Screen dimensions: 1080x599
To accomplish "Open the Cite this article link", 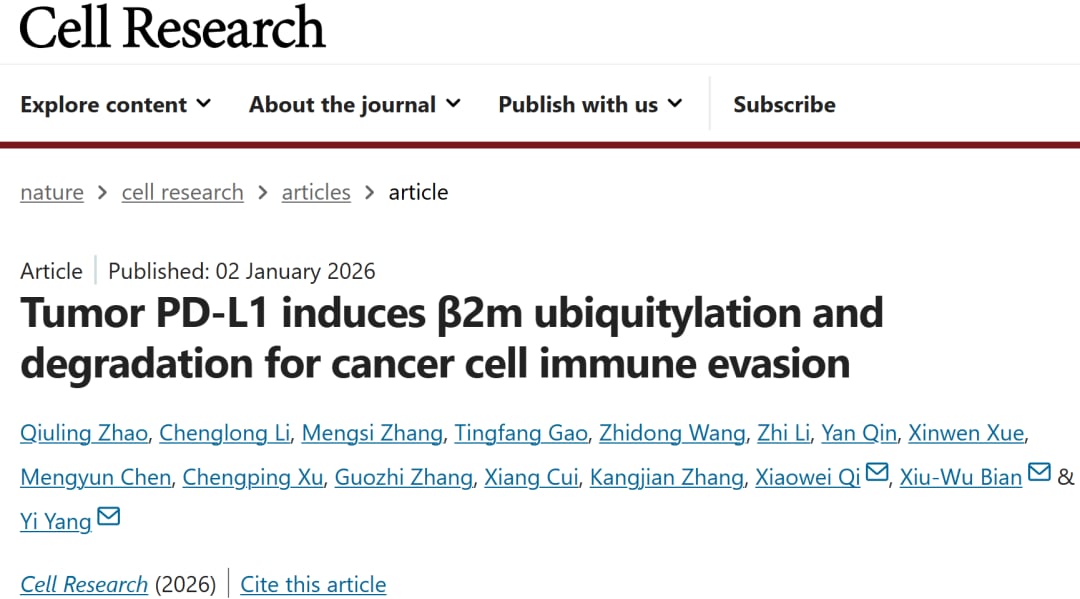I will (313, 584).
